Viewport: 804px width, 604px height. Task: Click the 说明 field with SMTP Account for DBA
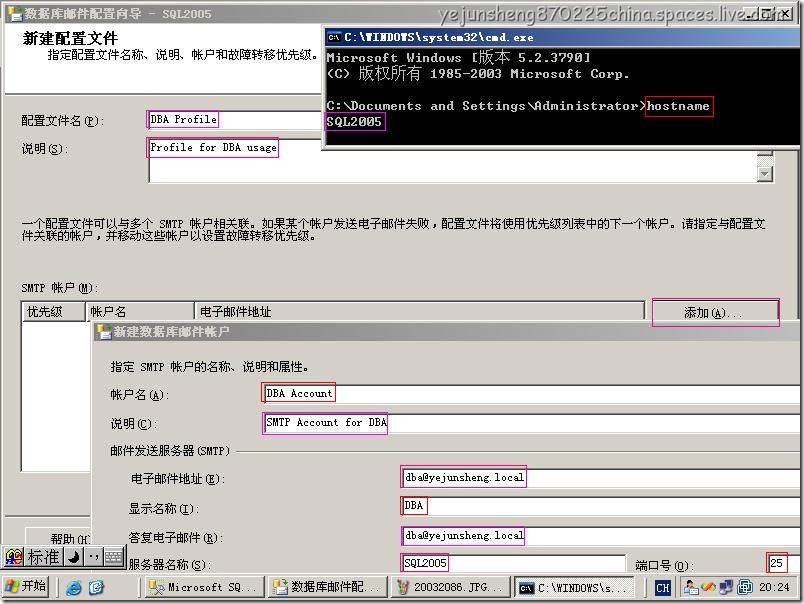[531, 423]
